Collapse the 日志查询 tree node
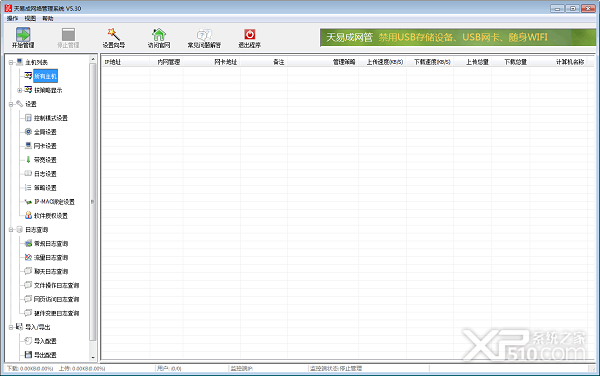The width and height of the screenshot is (600, 376). point(11,230)
